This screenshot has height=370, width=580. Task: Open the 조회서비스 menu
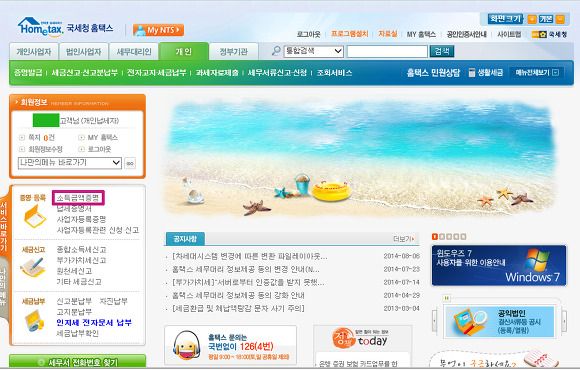point(334,73)
